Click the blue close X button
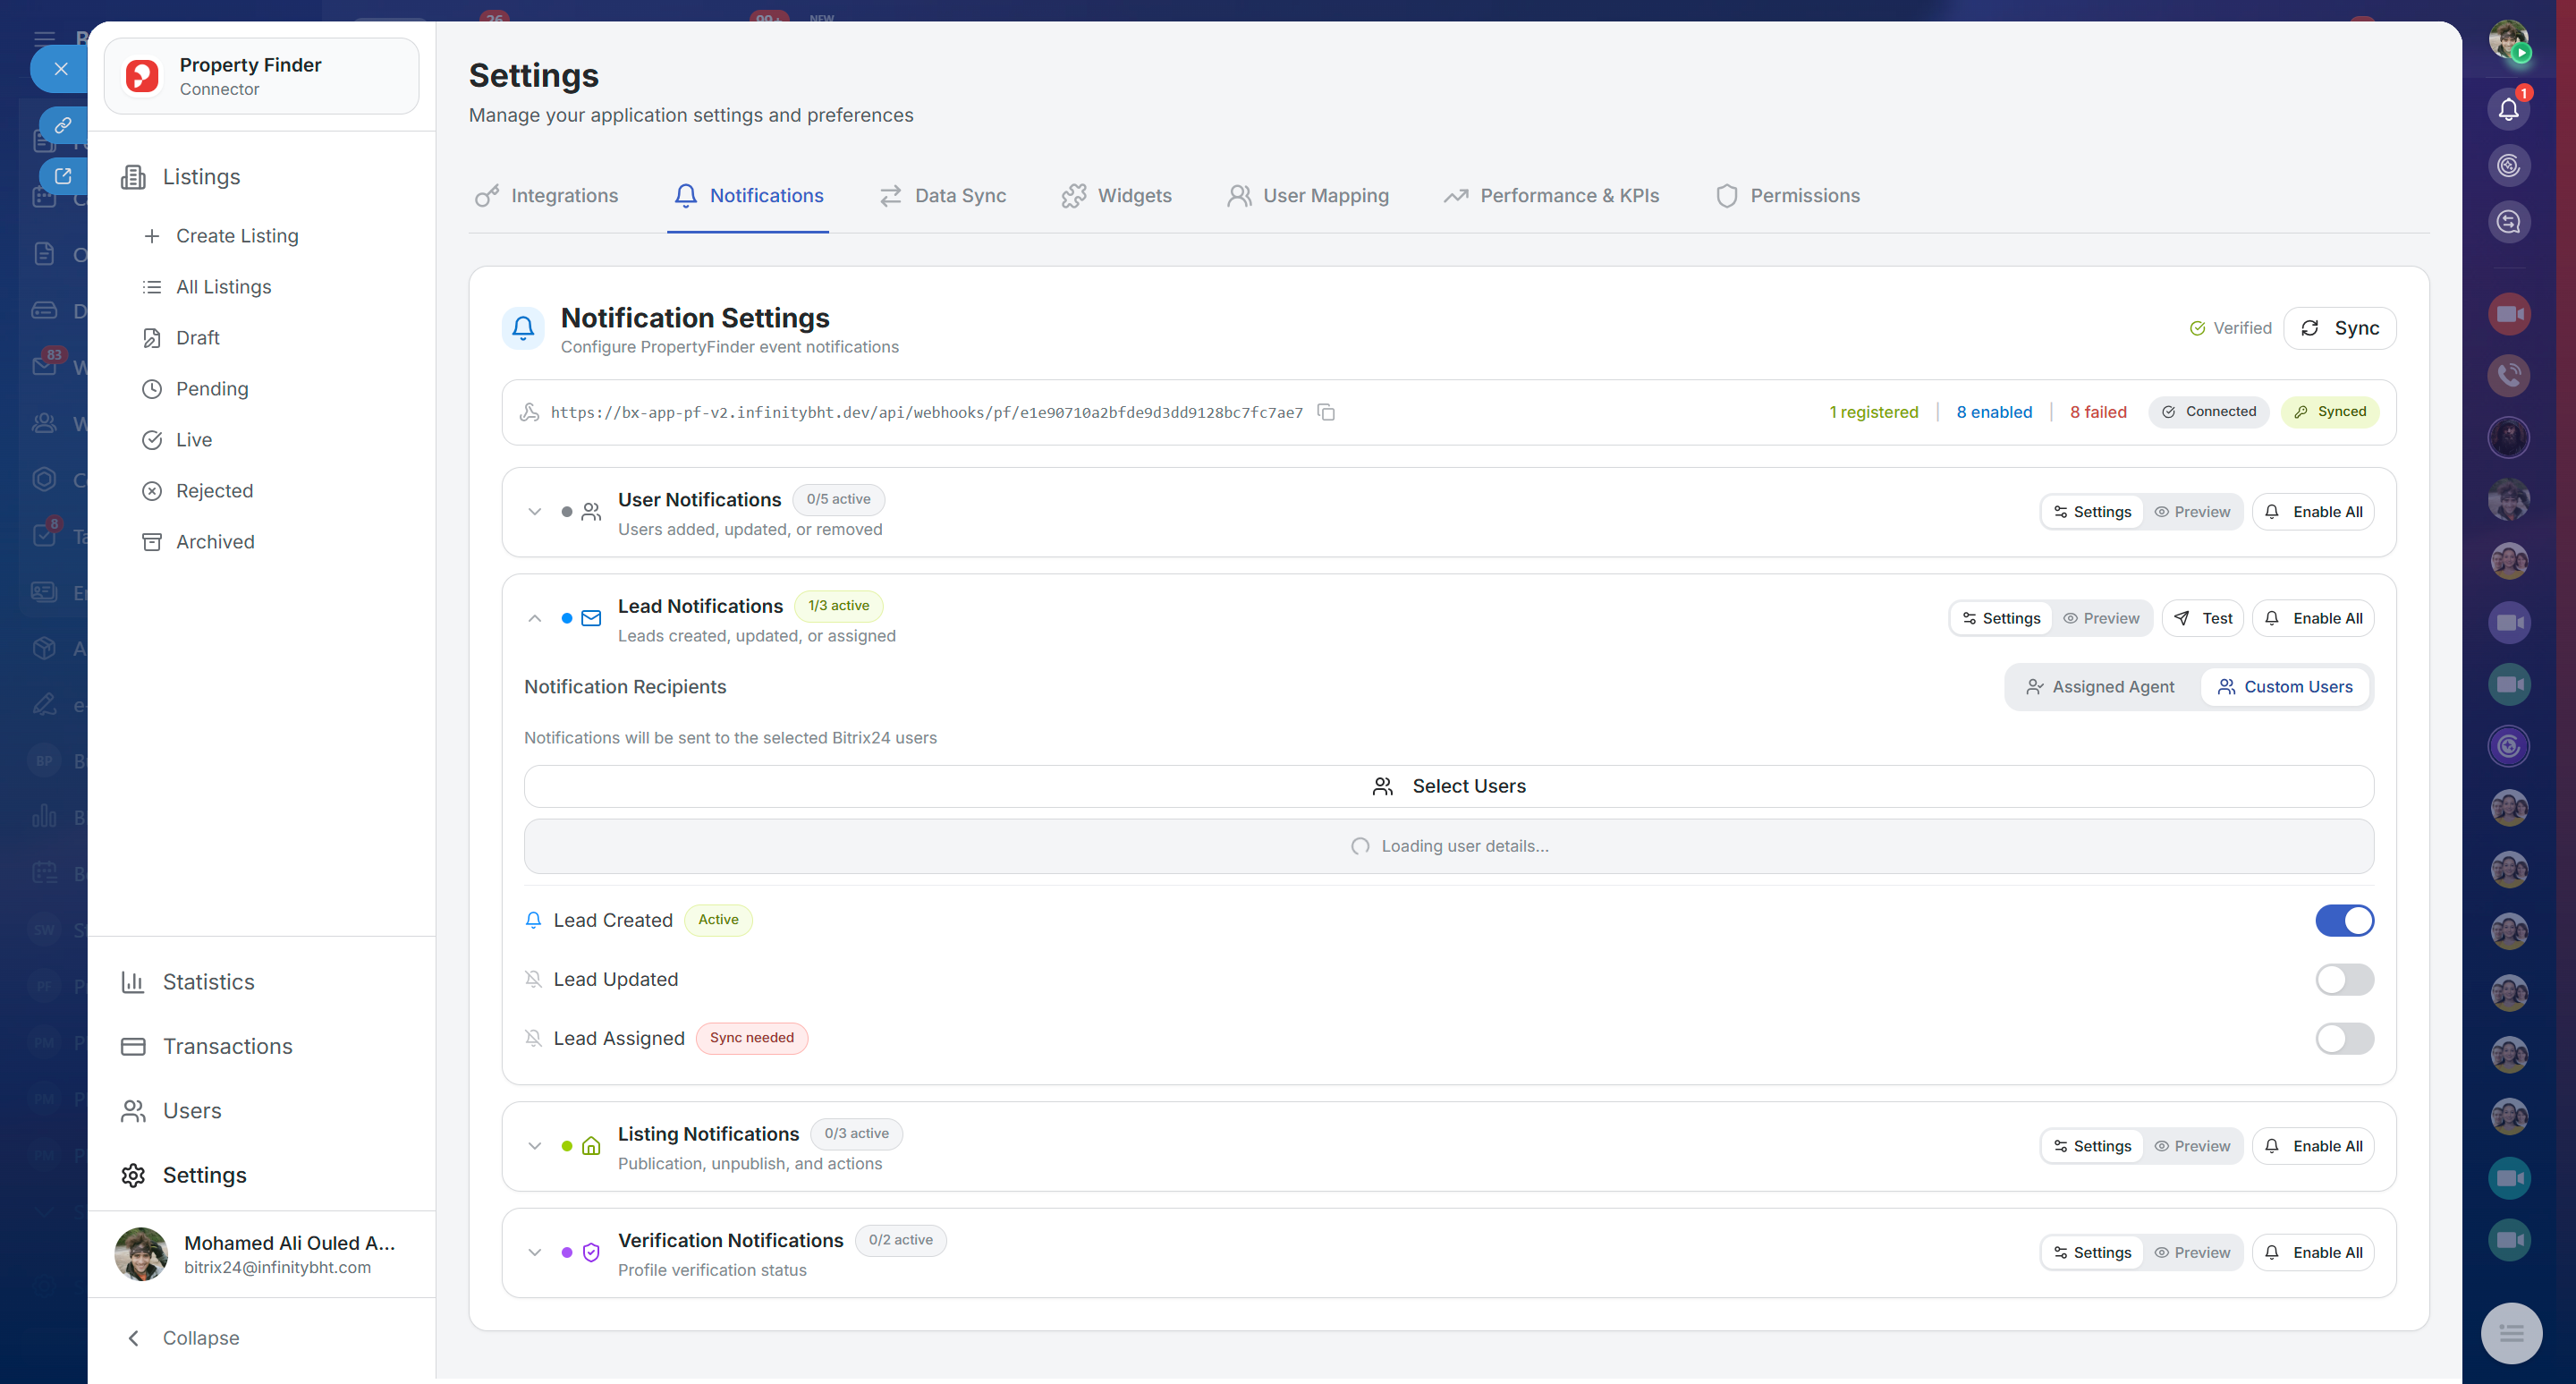 tap(61, 69)
